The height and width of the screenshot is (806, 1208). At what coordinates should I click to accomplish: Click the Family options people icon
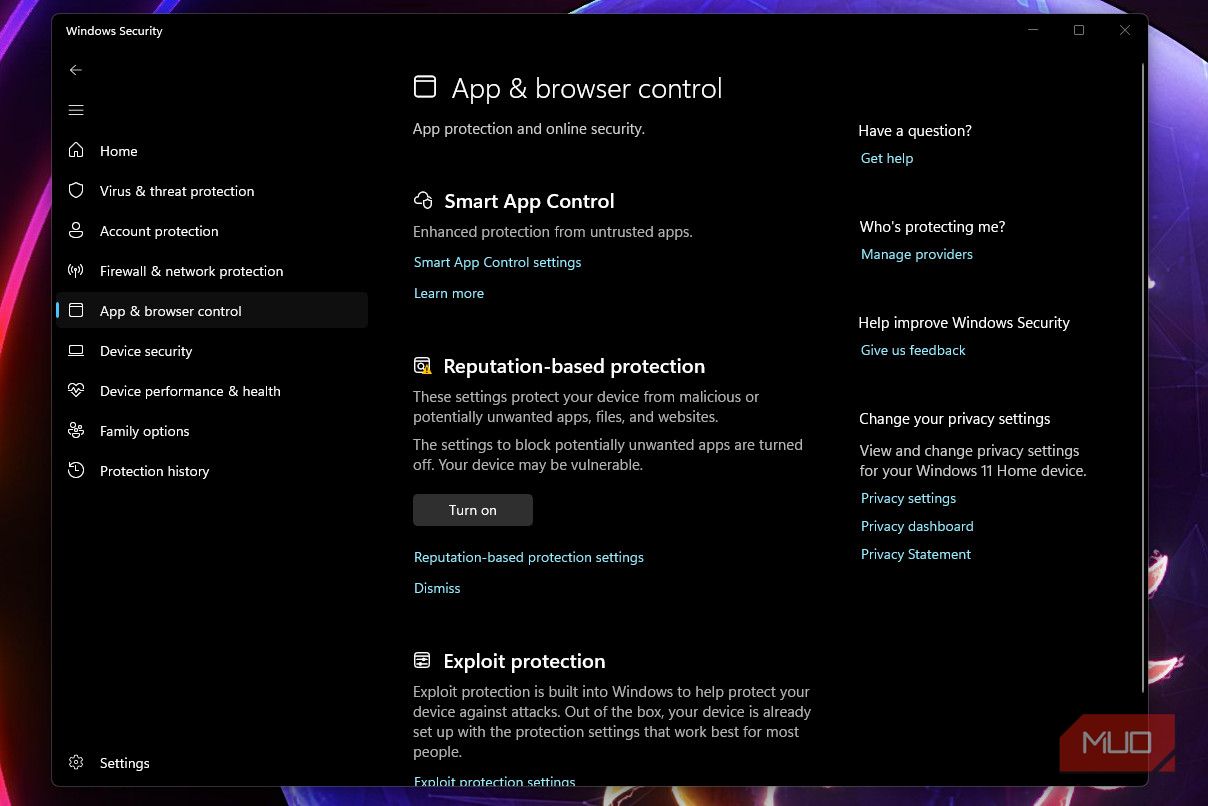76,430
